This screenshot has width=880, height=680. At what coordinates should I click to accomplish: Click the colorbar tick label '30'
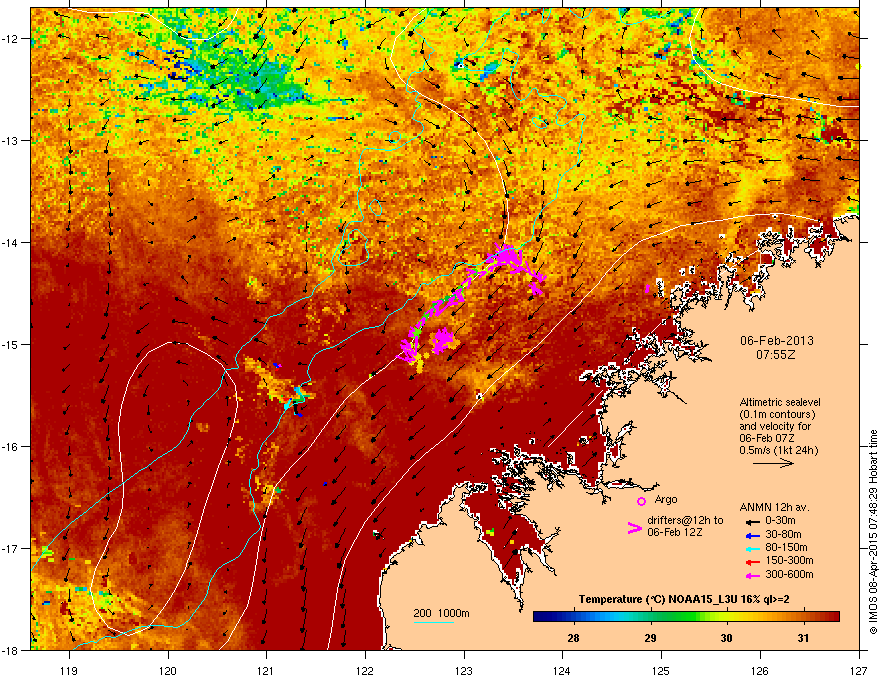click(x=726, y=638)
